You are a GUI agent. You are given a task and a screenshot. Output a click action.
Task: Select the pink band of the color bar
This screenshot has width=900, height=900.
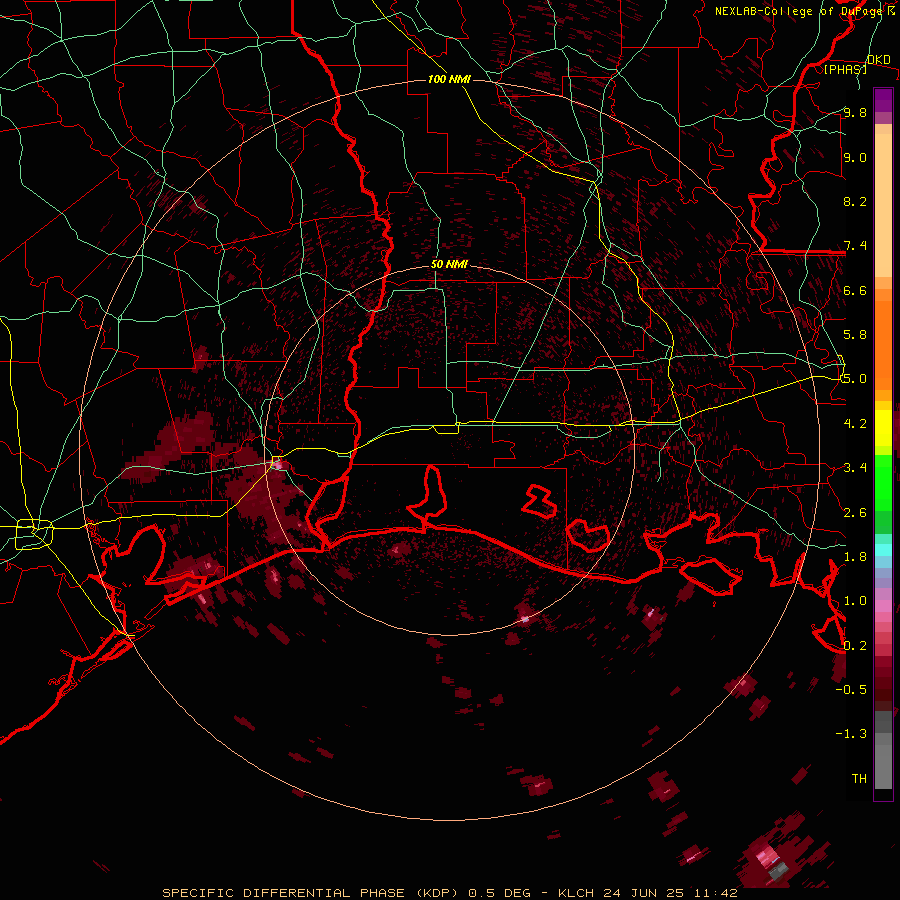(883, 606)
